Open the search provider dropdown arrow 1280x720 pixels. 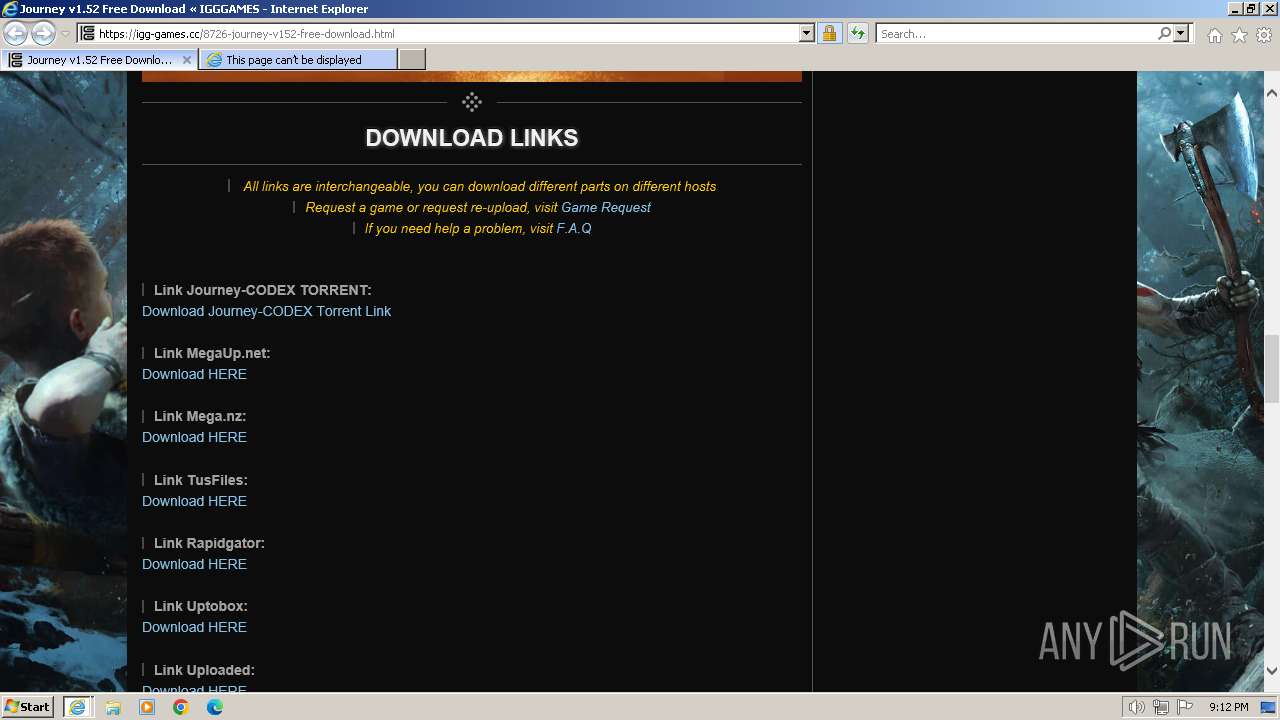pyautogui.click(x=1181, y=33)
